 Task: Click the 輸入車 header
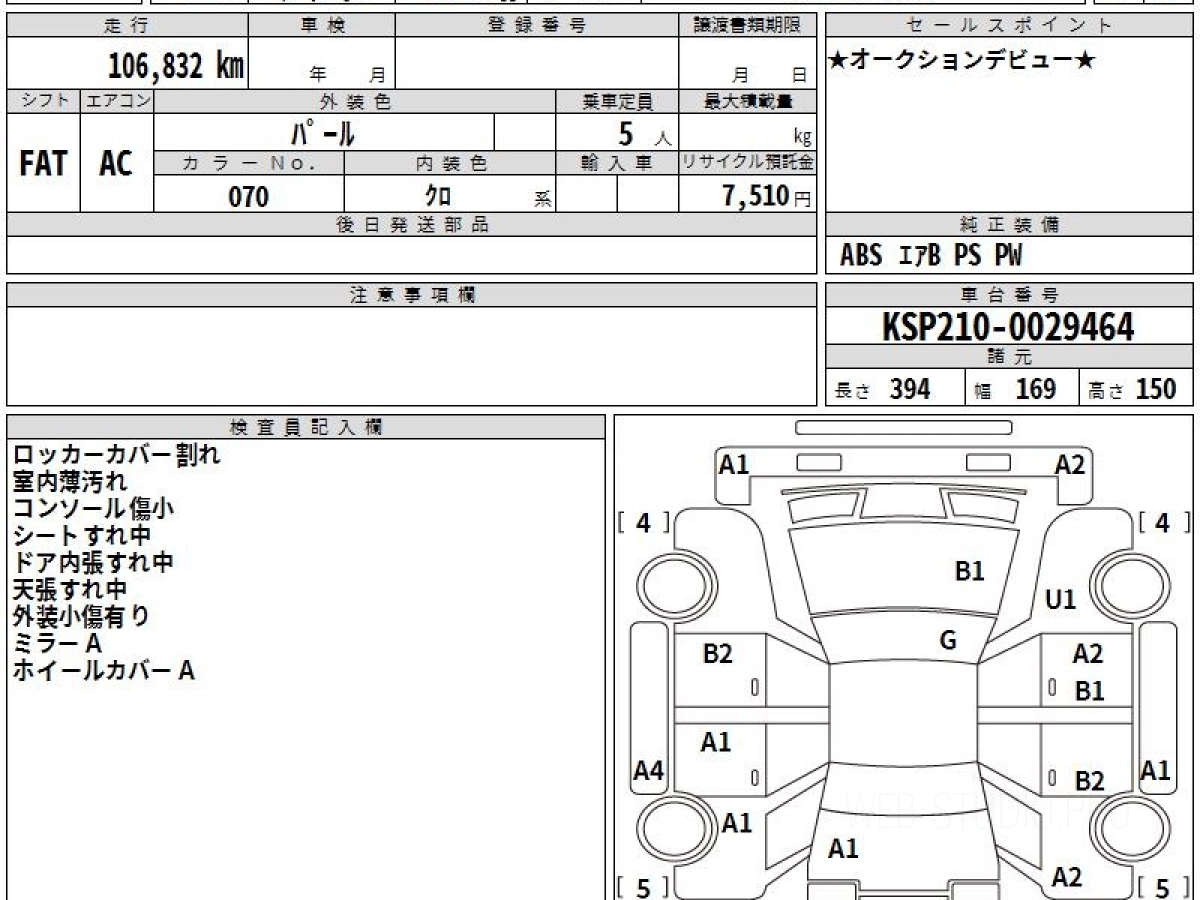click(617, 163)
